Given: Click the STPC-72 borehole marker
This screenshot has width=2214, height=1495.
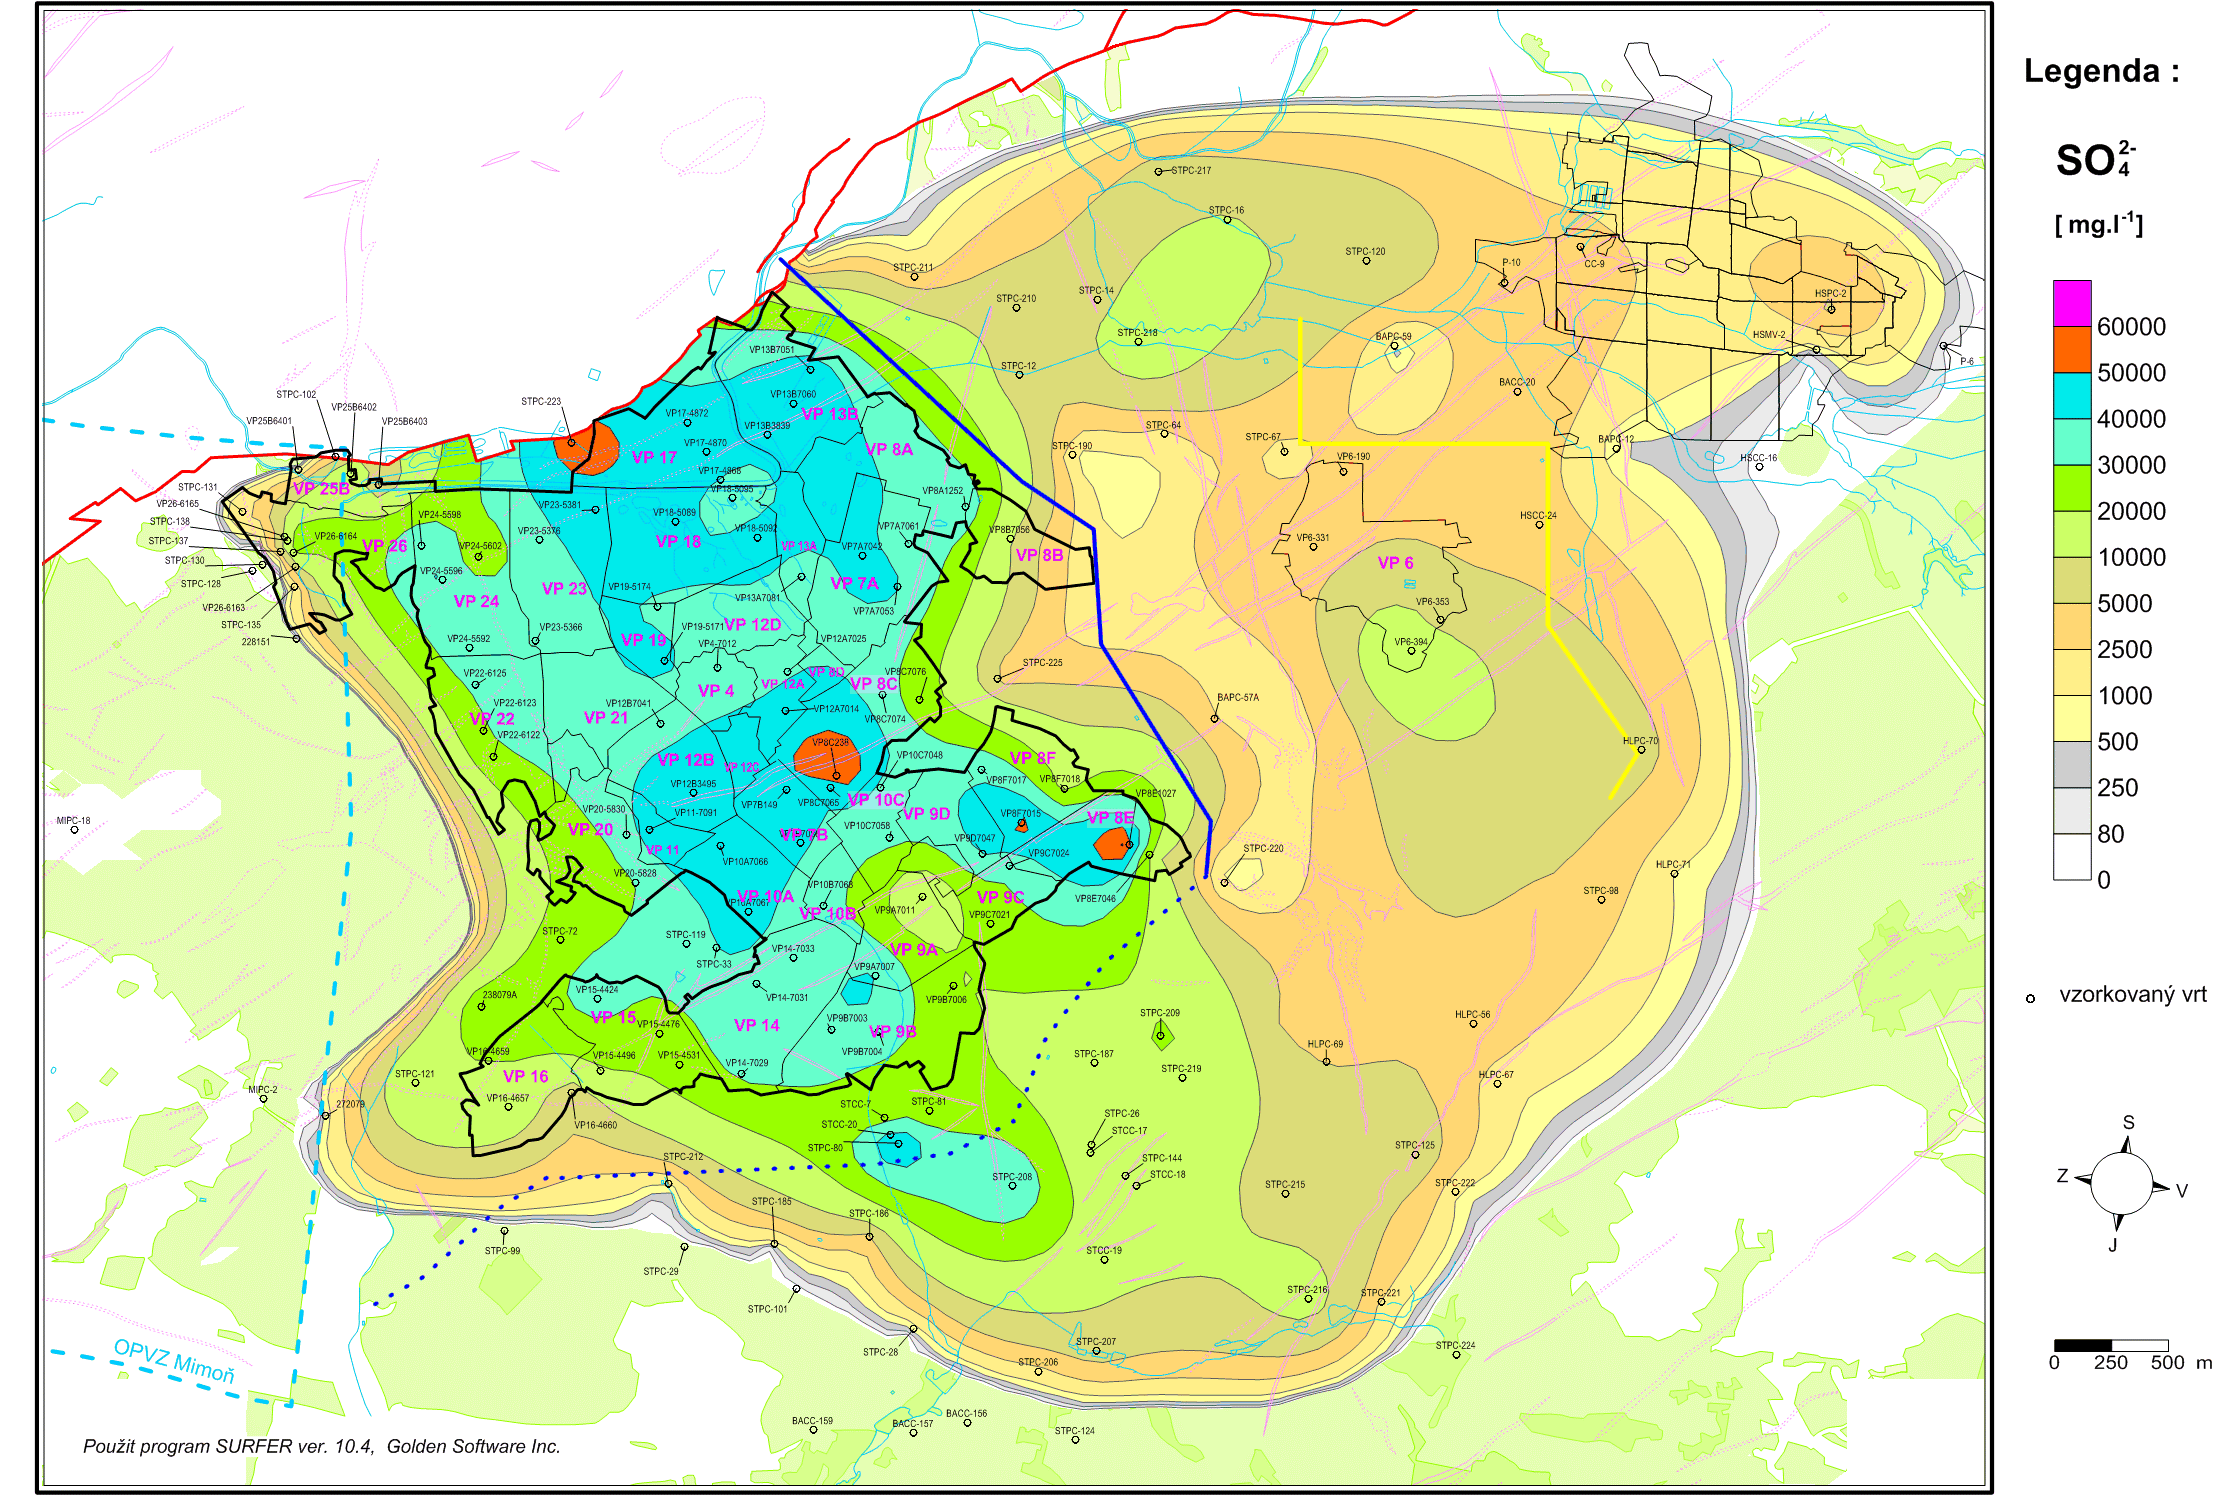Looking at the screenshot, I should (560, 940).
